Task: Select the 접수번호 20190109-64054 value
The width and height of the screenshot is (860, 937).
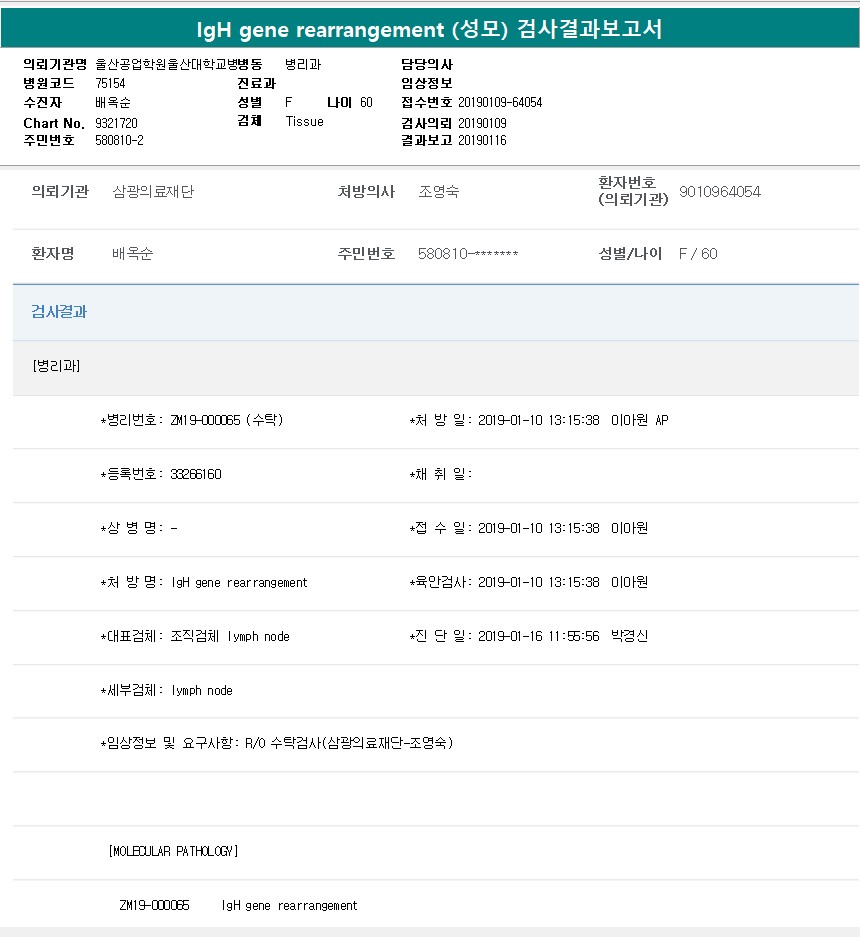Action: pos(500,103)
